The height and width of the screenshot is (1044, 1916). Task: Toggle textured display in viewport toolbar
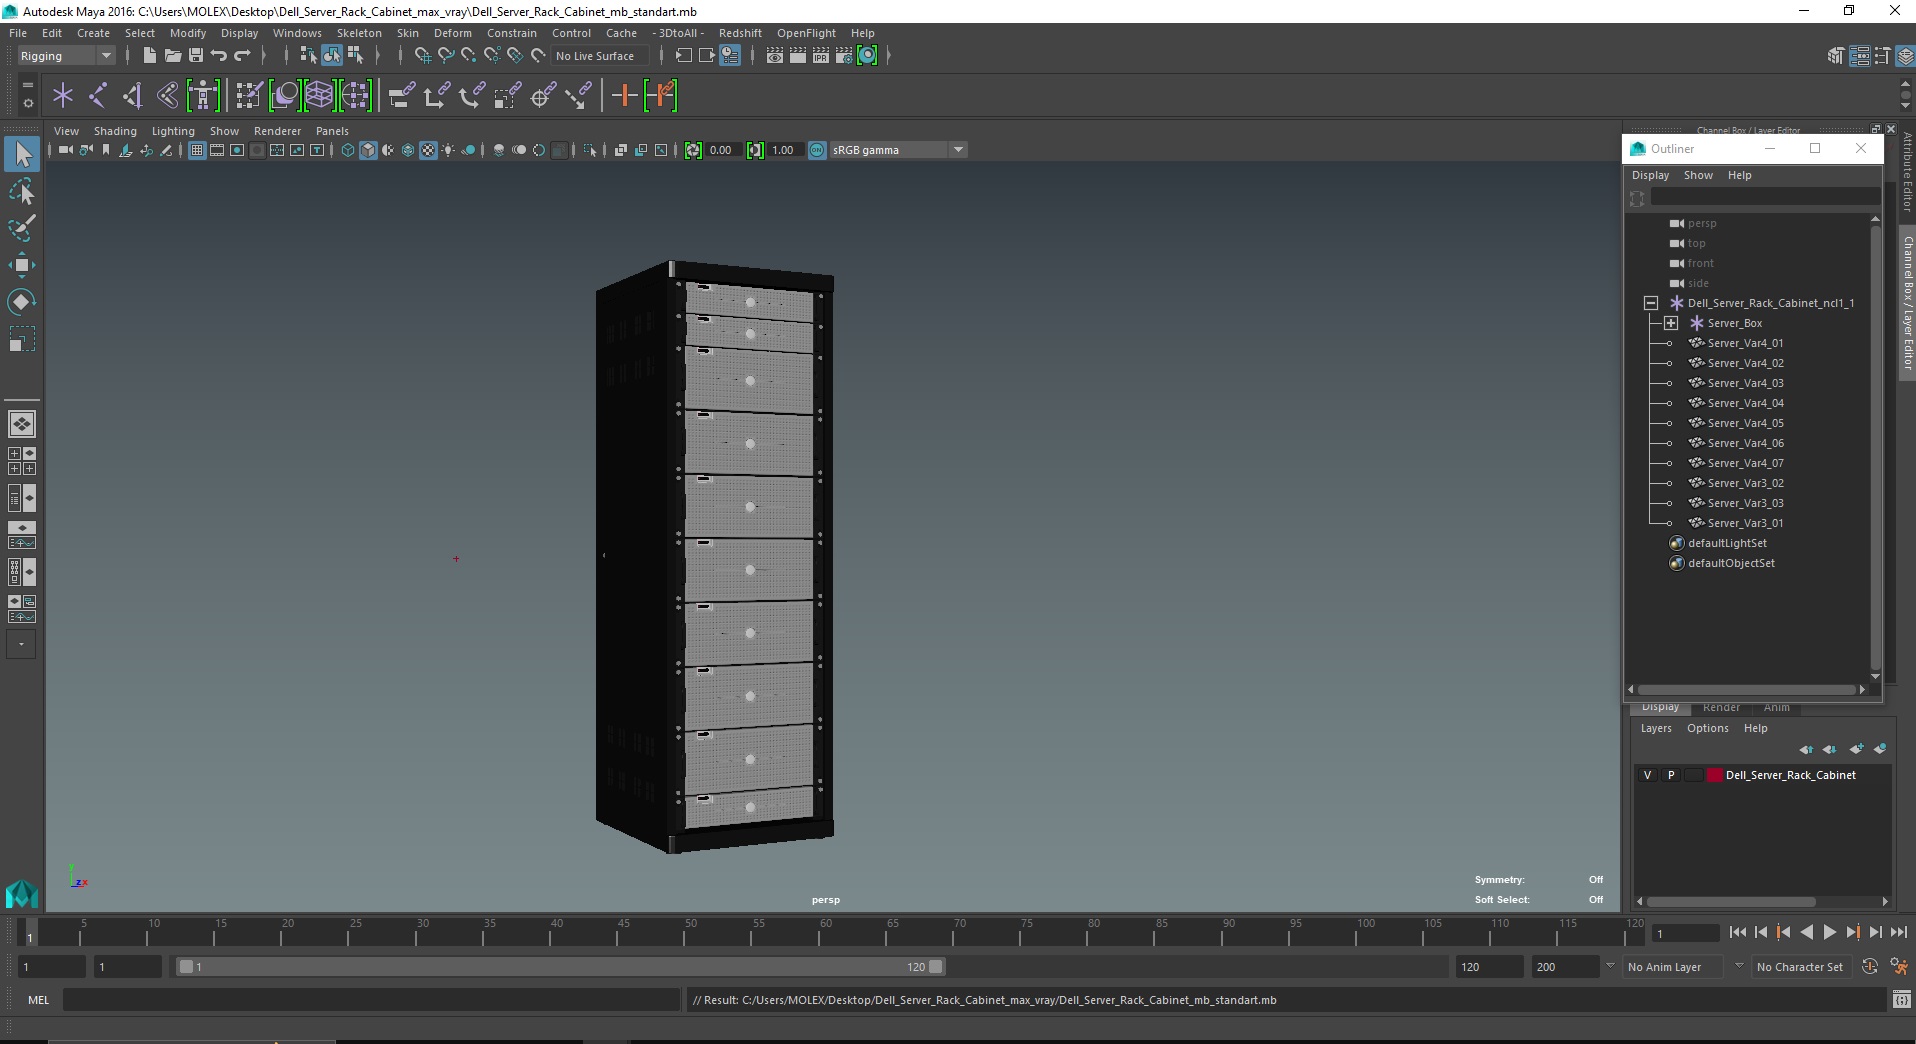(x=428, y=150)
